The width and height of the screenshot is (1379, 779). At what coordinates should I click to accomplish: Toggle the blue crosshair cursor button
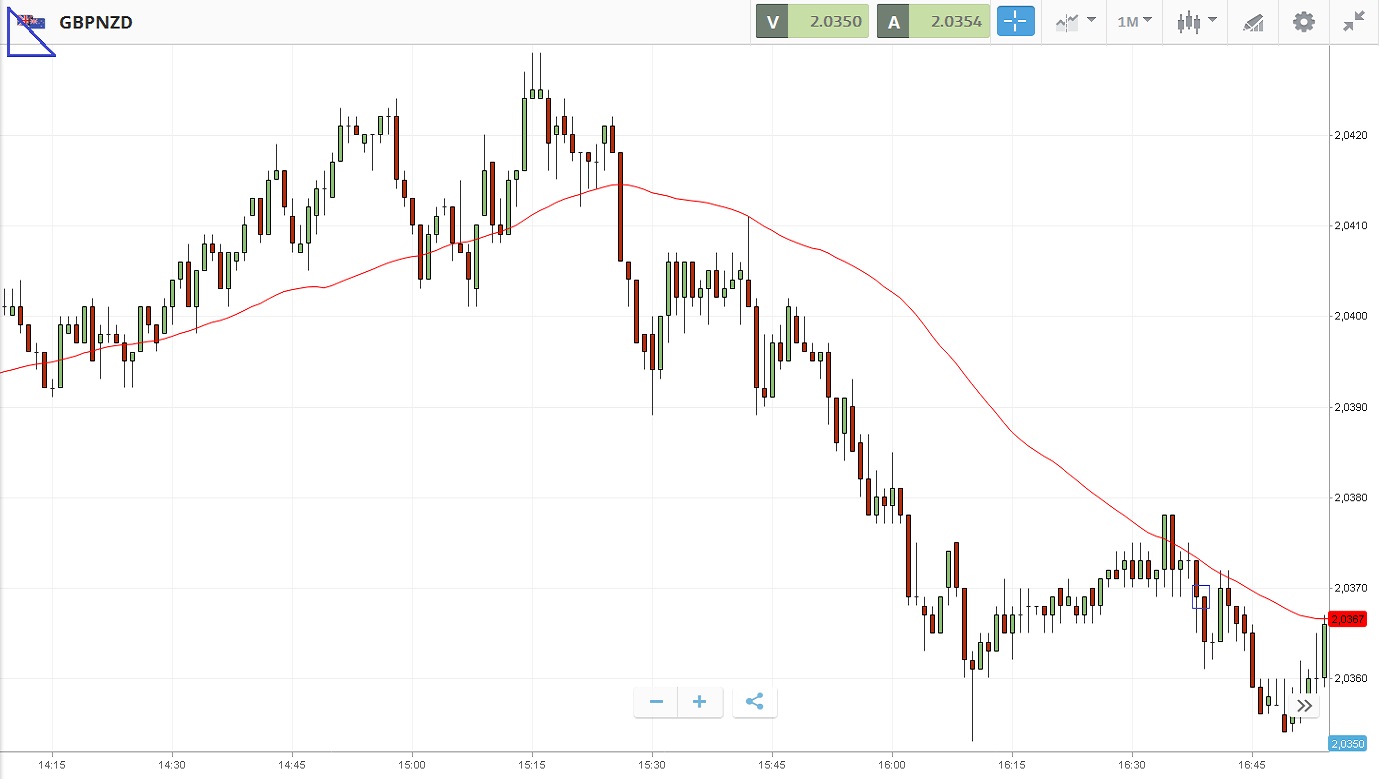[1015, 21]
